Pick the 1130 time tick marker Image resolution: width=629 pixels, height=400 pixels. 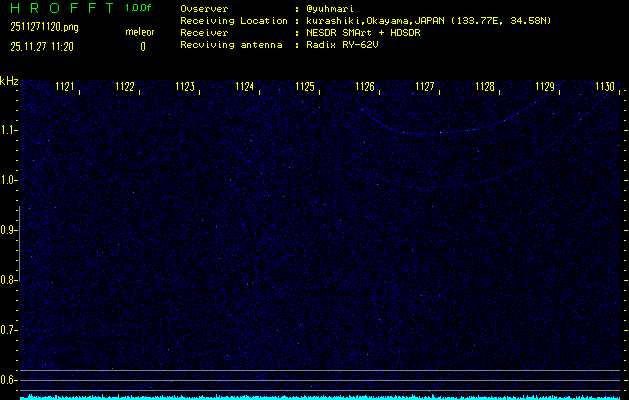(605, 87)
